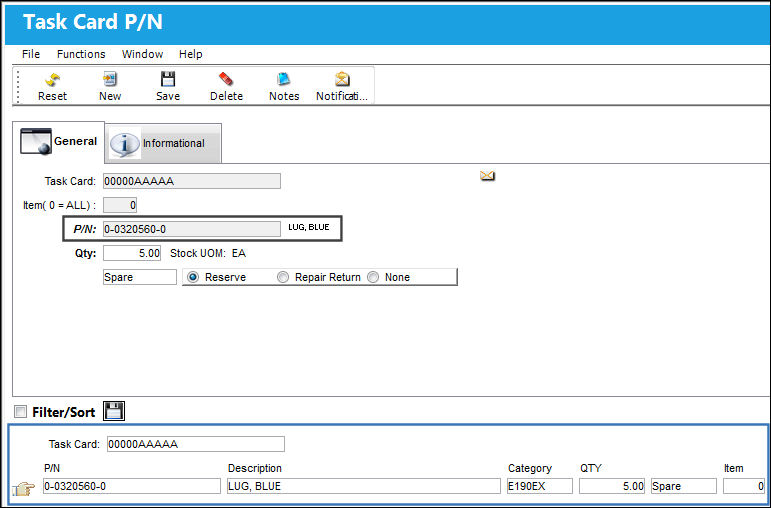The image size is (771, 508).
Task: Click the Category column header
Action: [530, 468]
